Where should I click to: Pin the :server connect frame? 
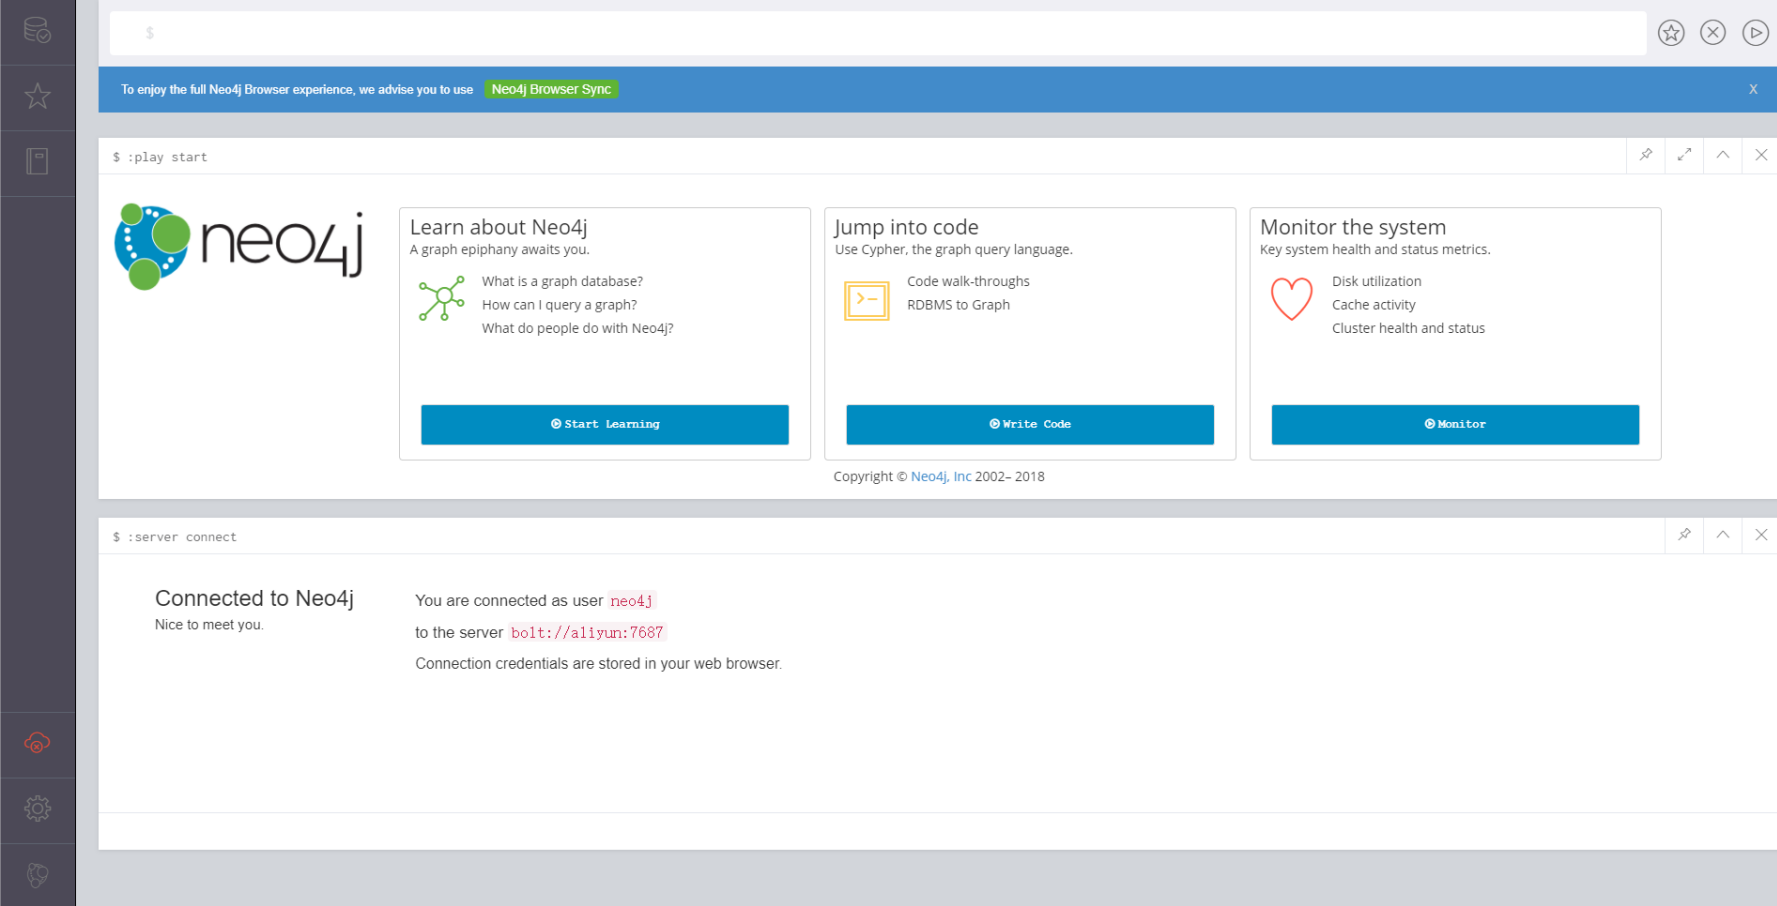click(x=1684, y=535)
